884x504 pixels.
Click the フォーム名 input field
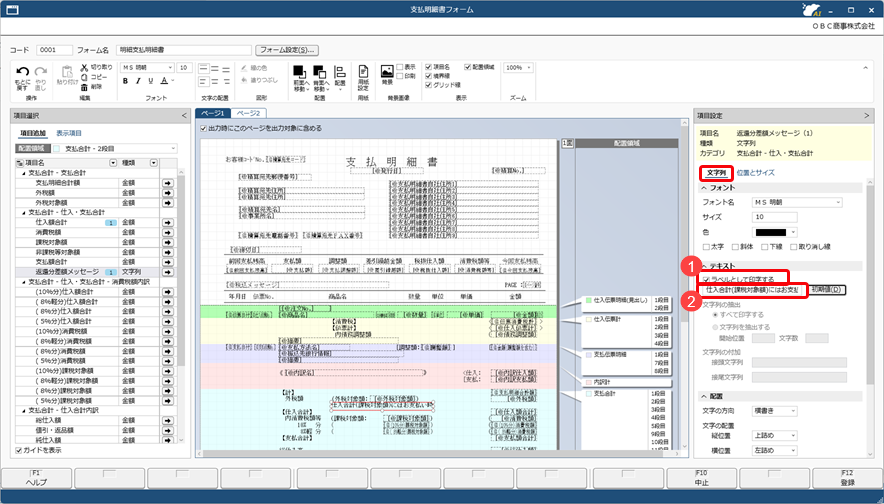coord(184,50)
